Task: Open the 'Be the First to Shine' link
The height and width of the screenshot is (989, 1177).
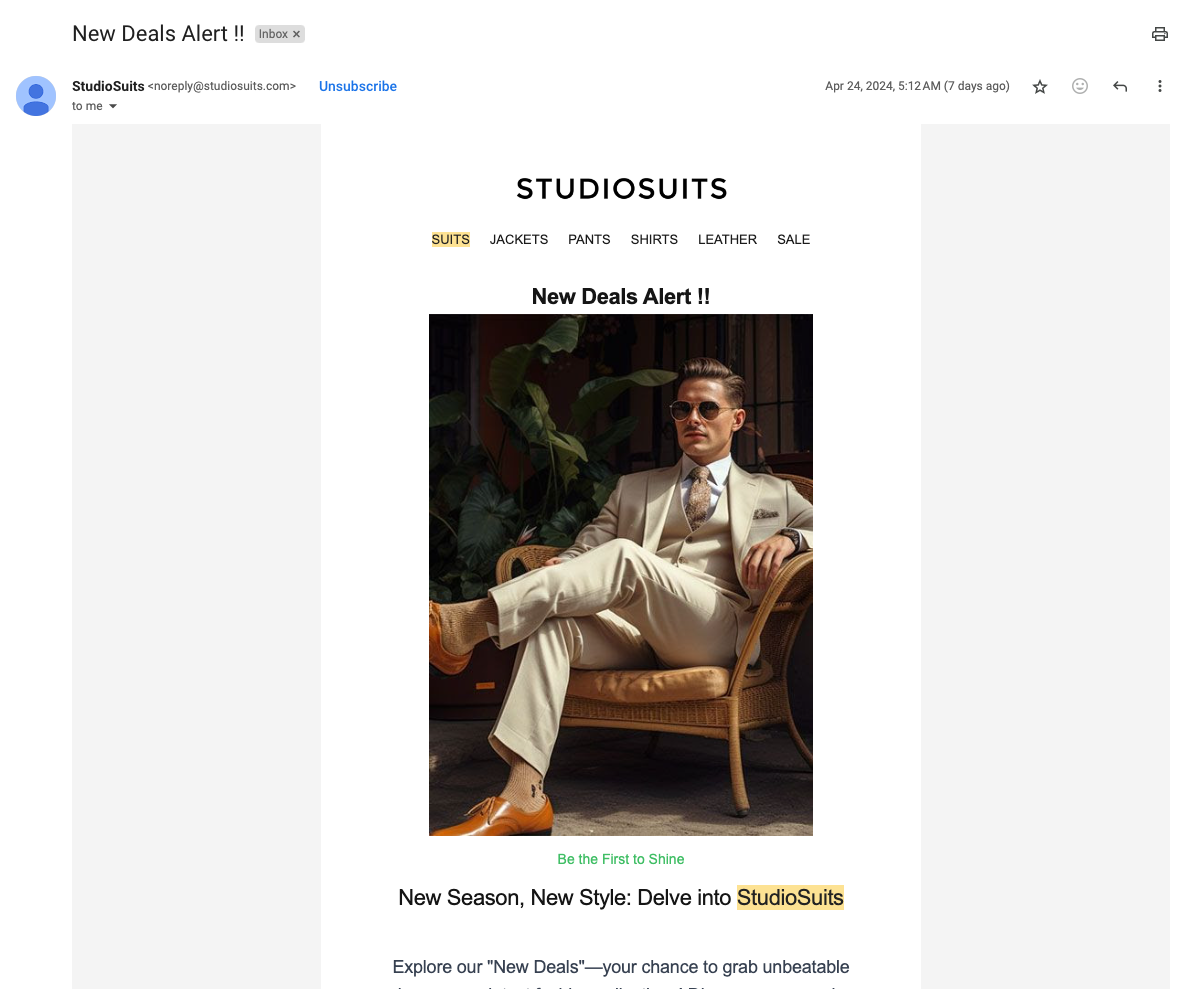Action: (620, 859)
